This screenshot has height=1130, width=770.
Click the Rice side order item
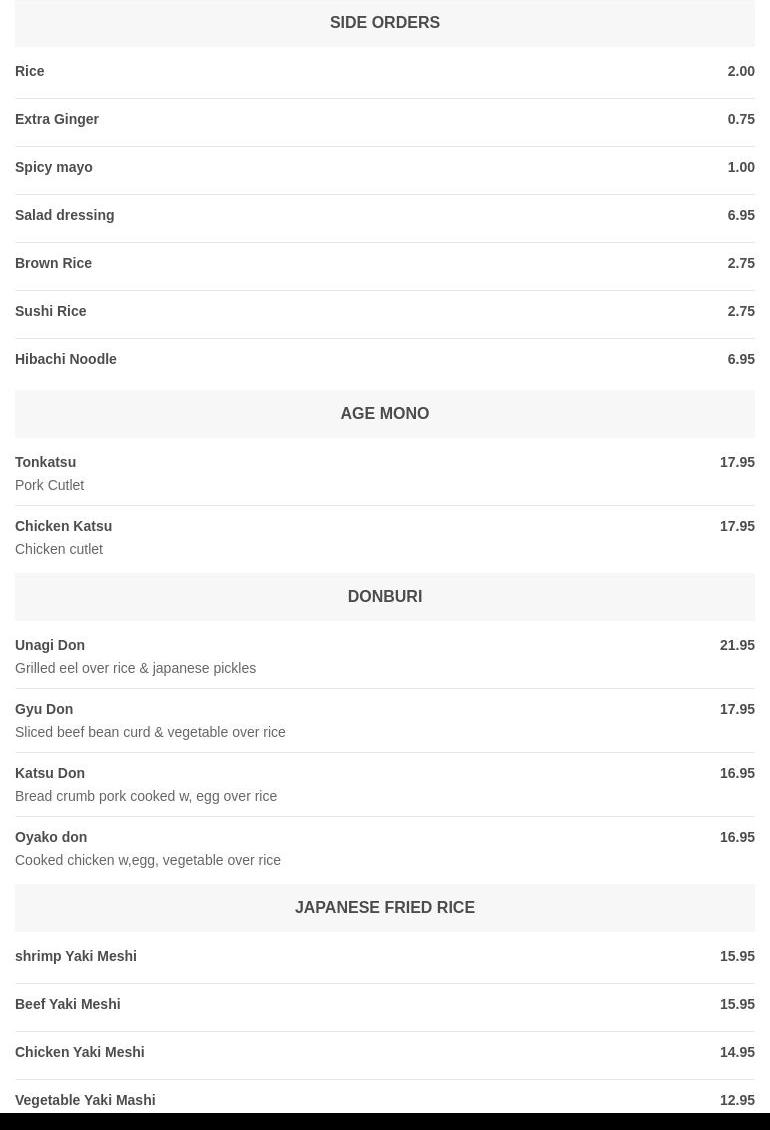[30, 71]
